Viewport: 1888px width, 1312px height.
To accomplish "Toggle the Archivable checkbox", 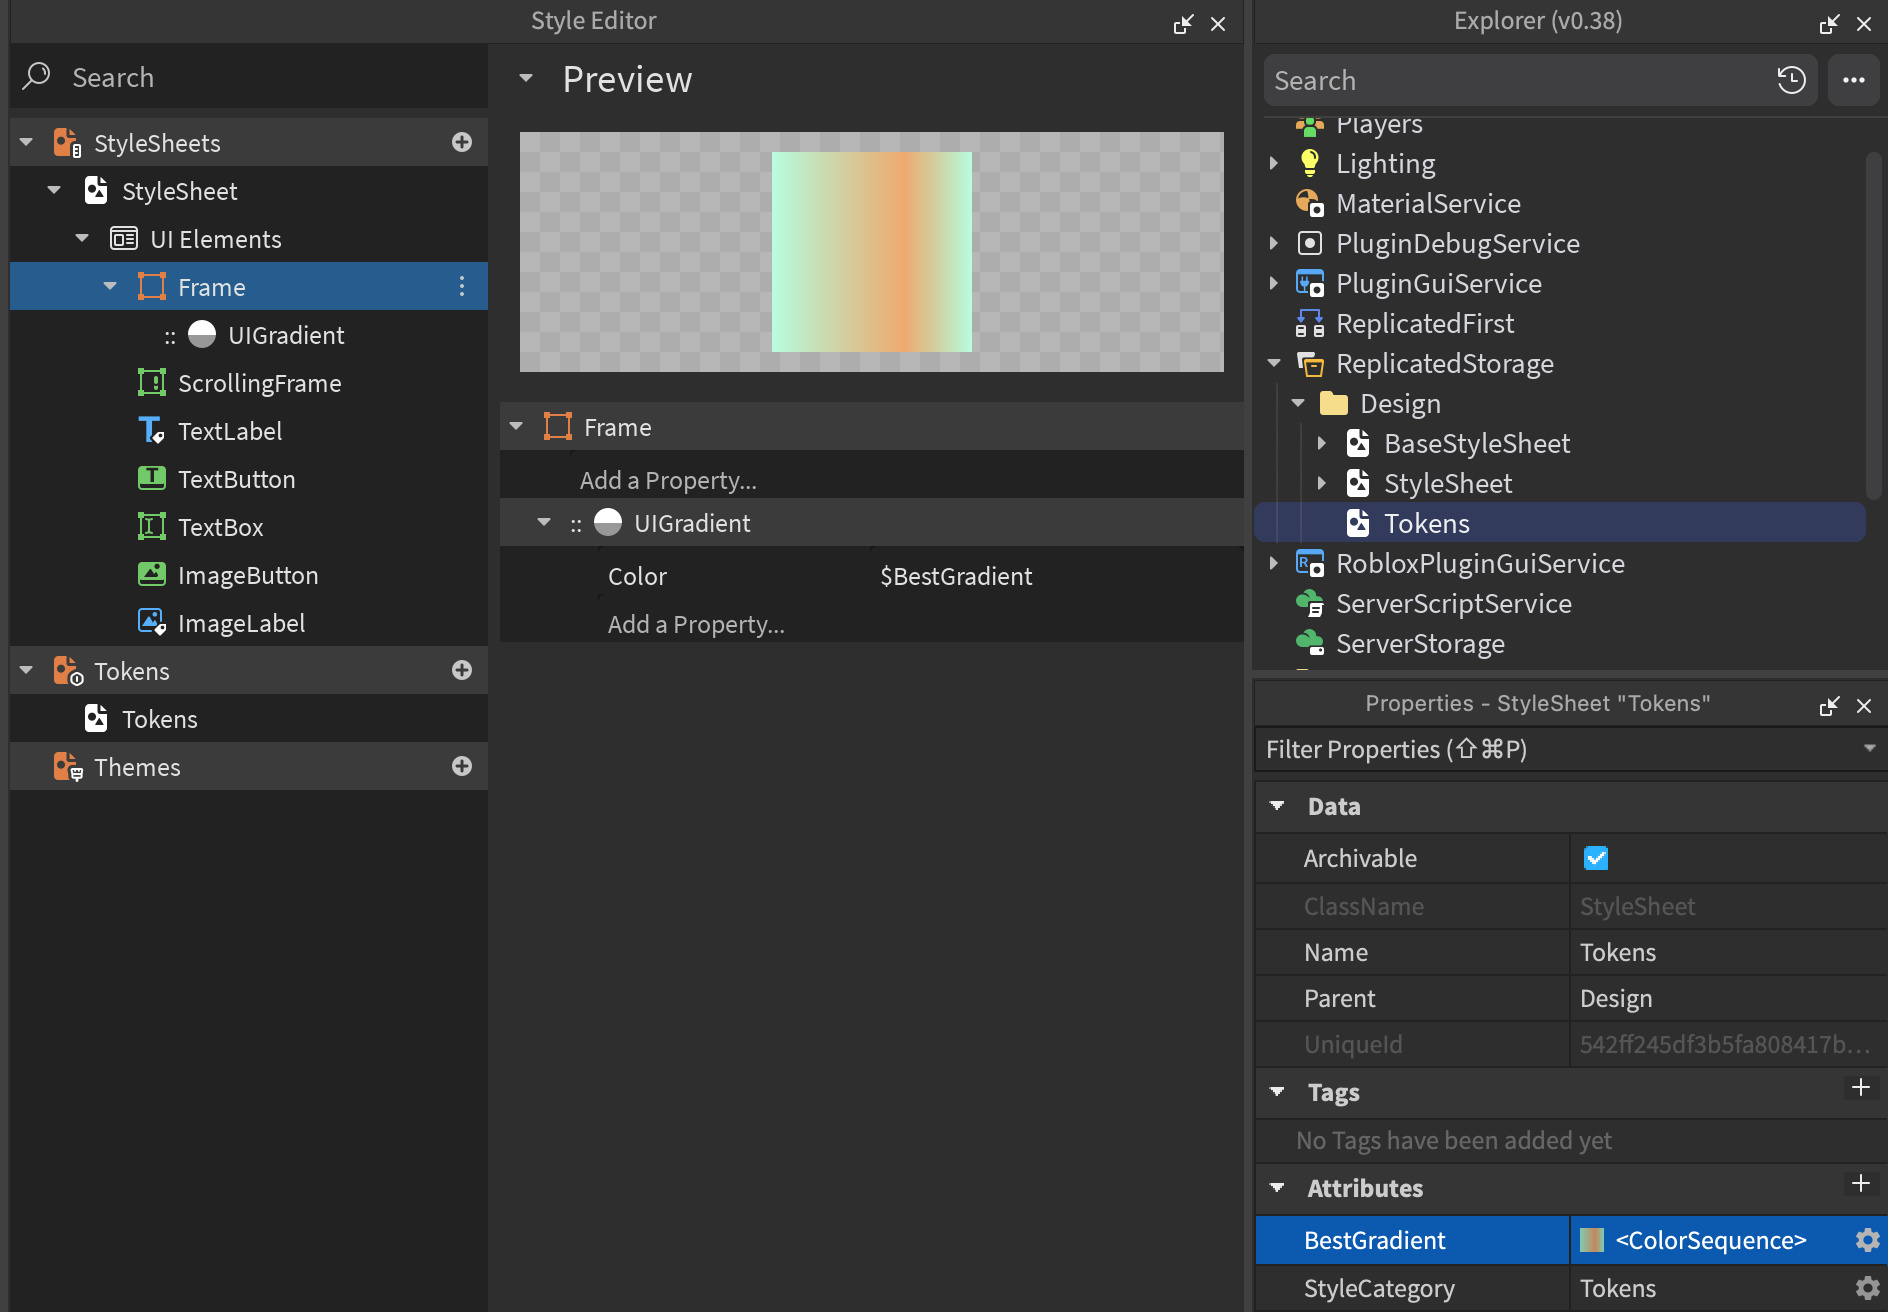I will tap(1596, 858).
